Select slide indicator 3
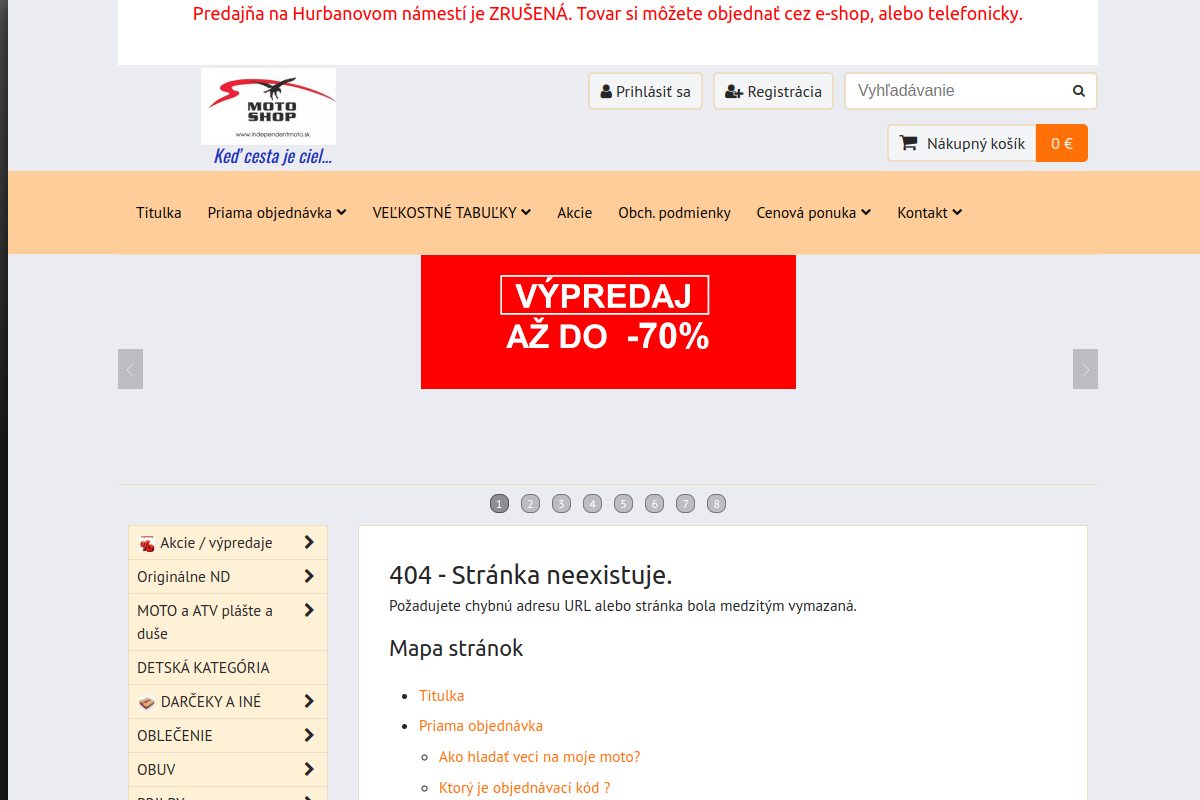The image size is (1200, 800). (562, 504)
